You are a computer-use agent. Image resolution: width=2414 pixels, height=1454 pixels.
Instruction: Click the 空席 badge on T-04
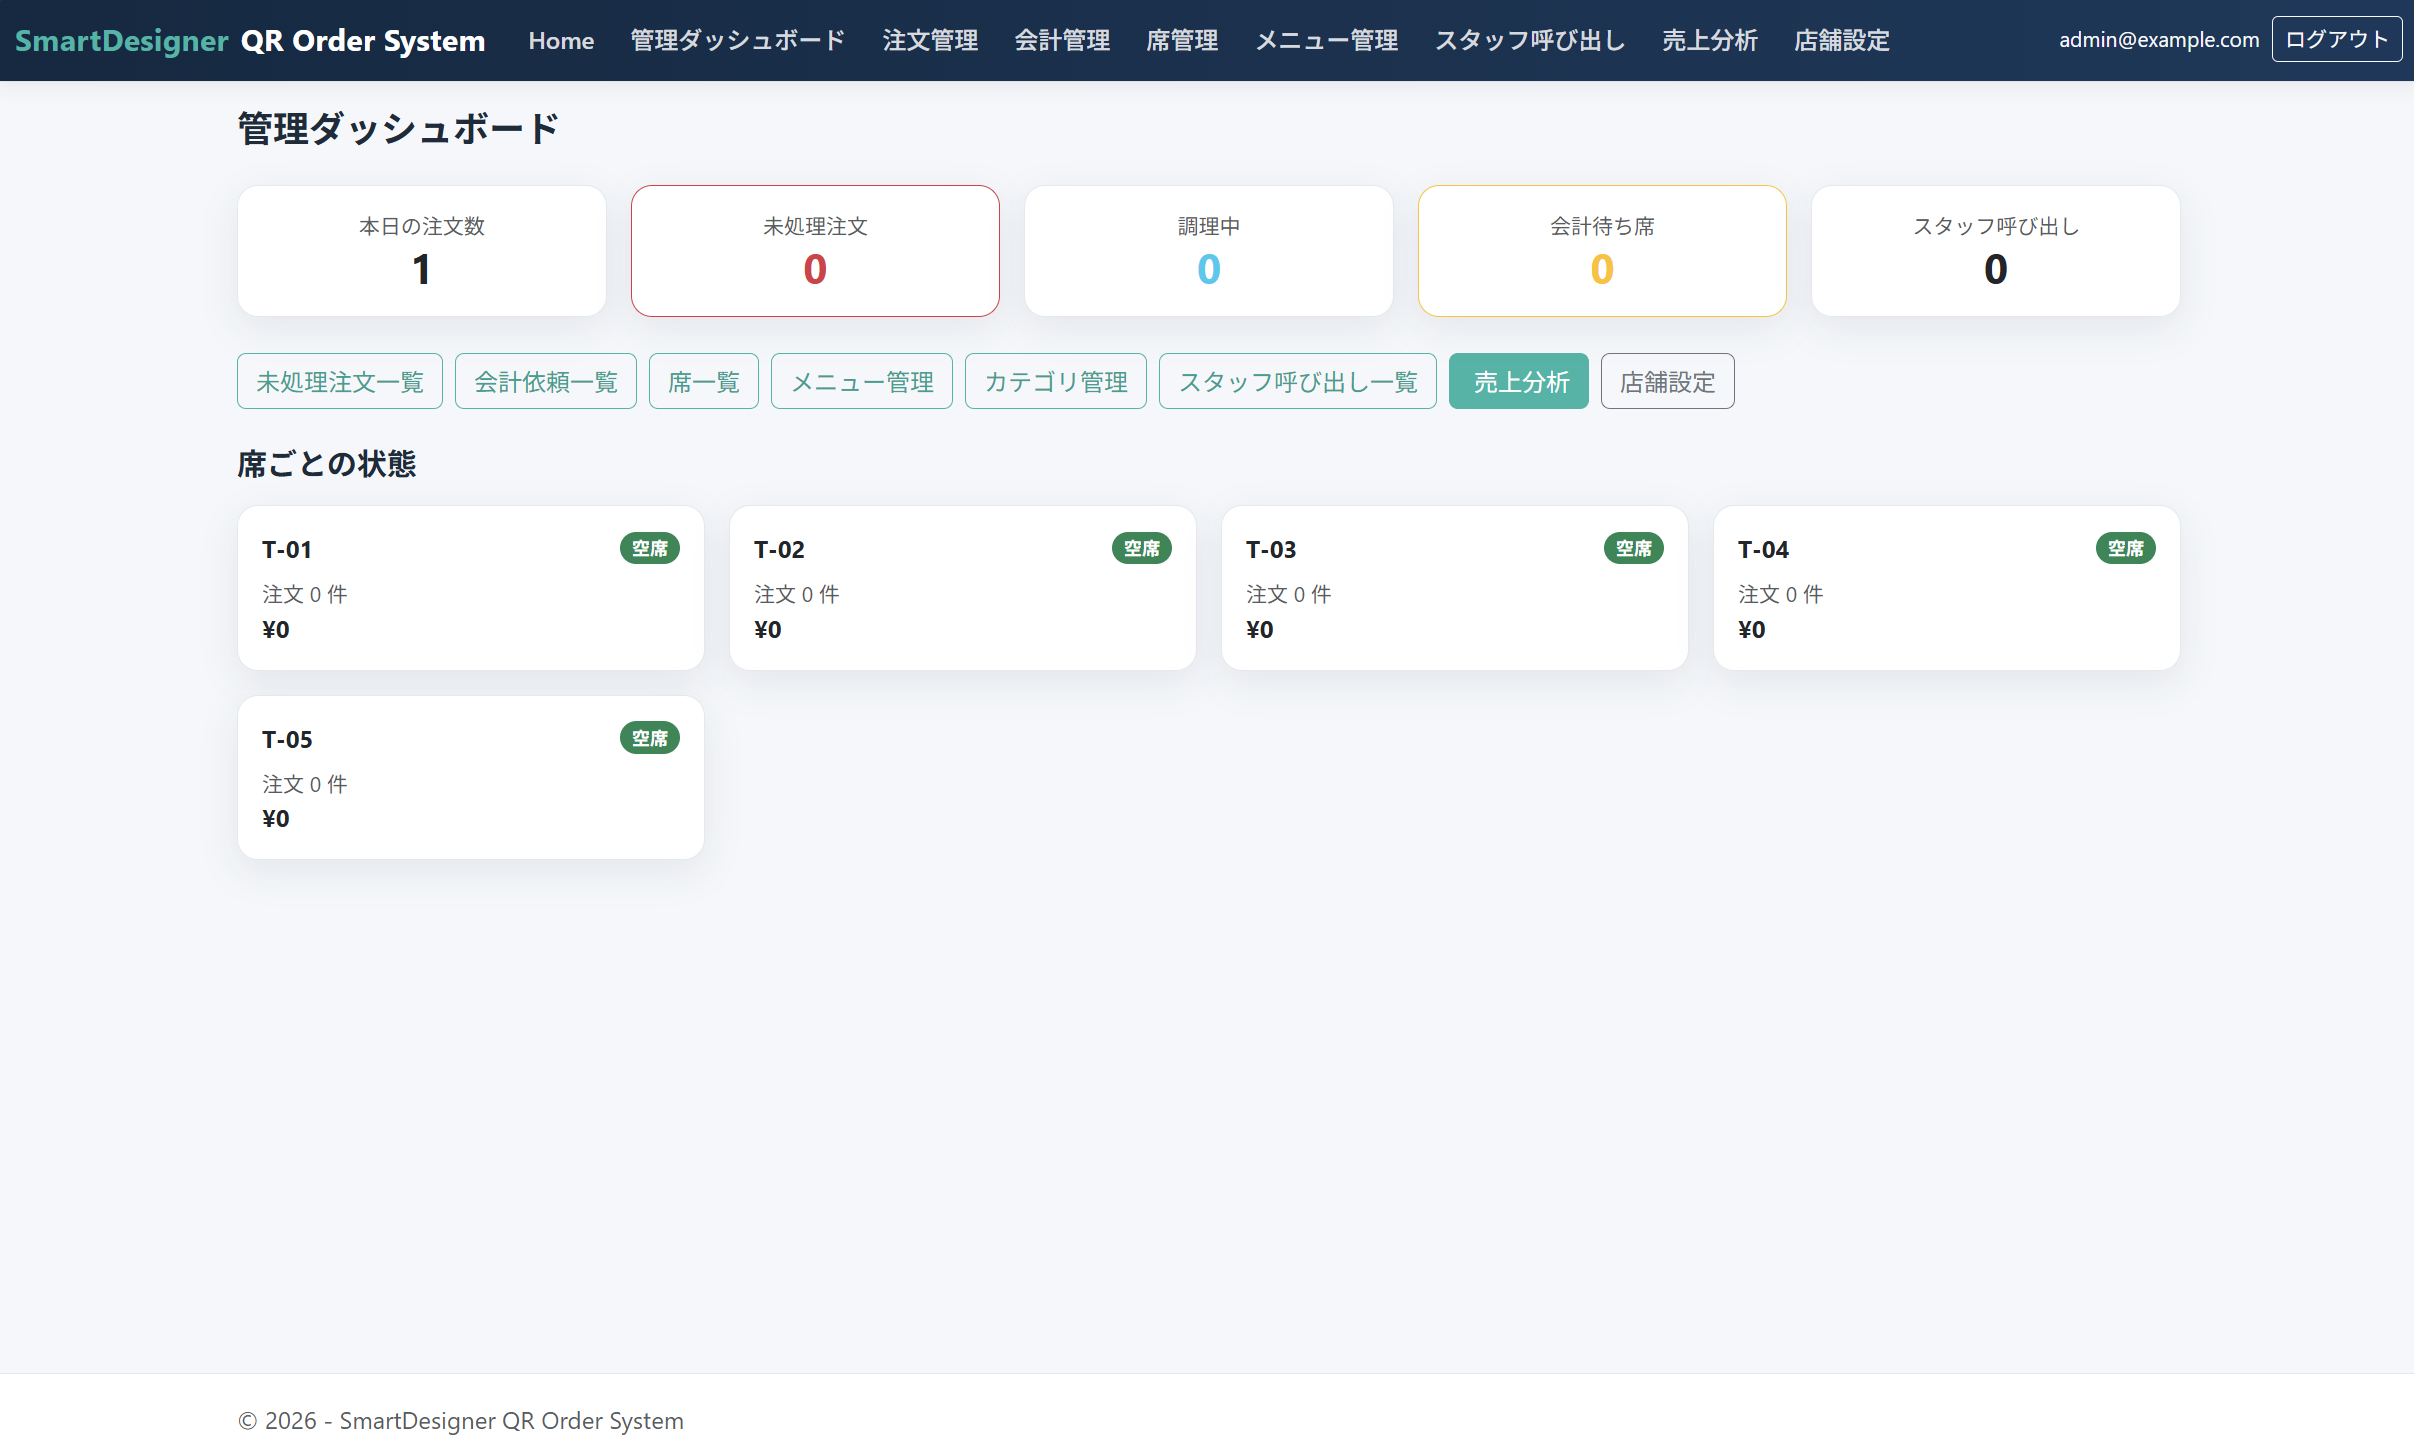click(x=2126, y=548)
